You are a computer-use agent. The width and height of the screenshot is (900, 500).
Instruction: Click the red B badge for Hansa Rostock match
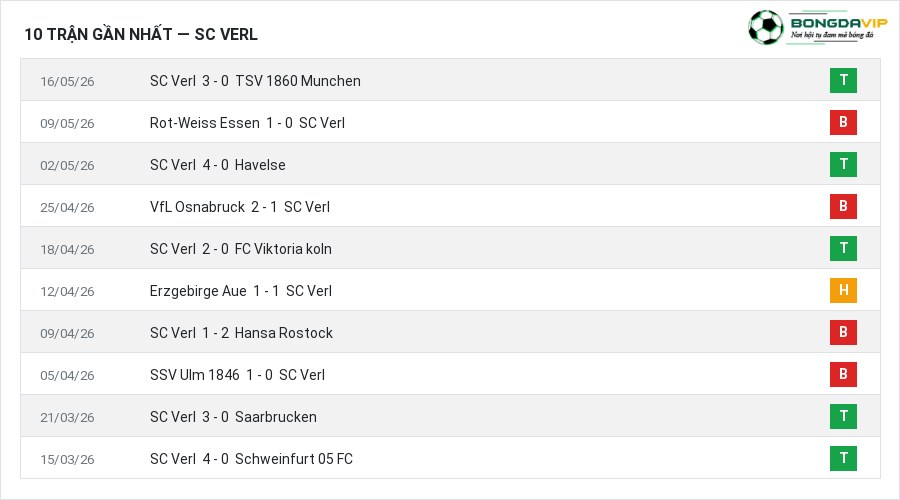point(843,332)
